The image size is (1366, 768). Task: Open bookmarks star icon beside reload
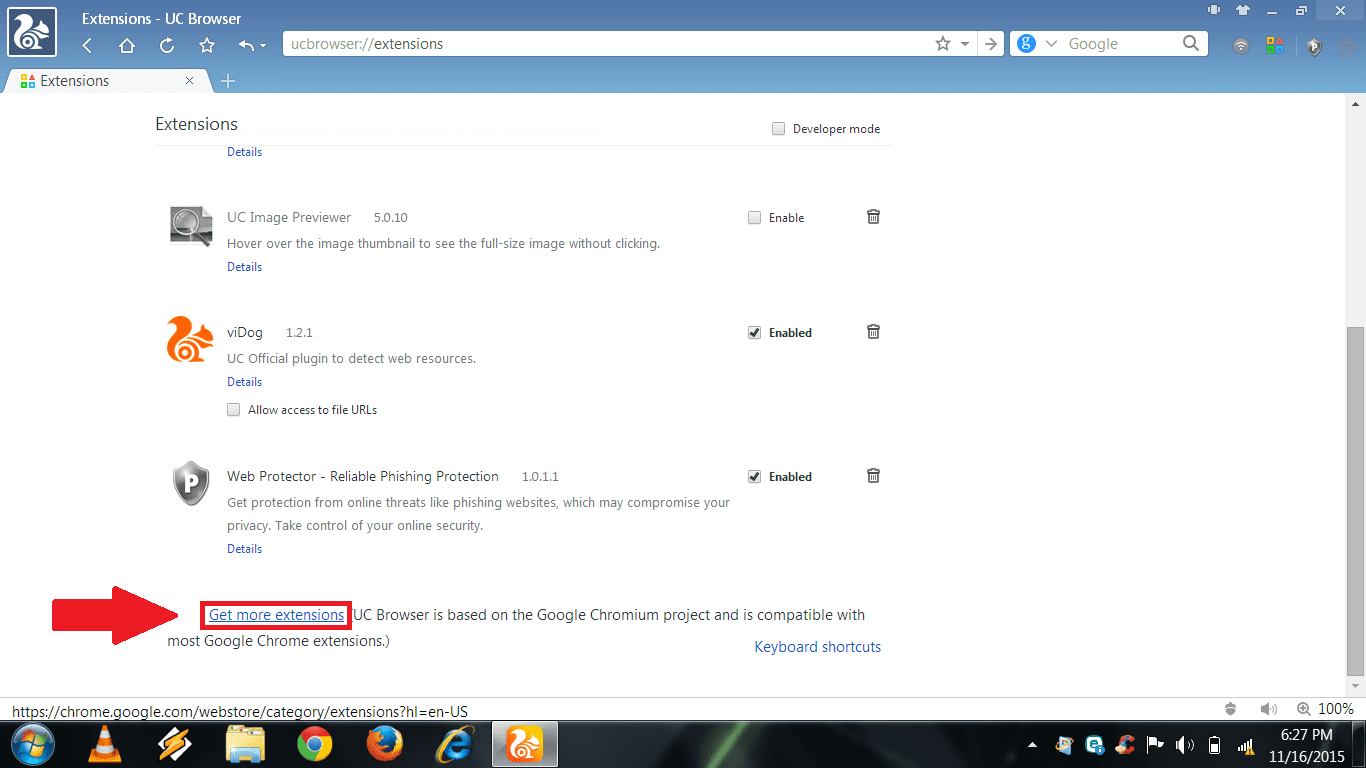pyautogui.click(x=207, y=45)
